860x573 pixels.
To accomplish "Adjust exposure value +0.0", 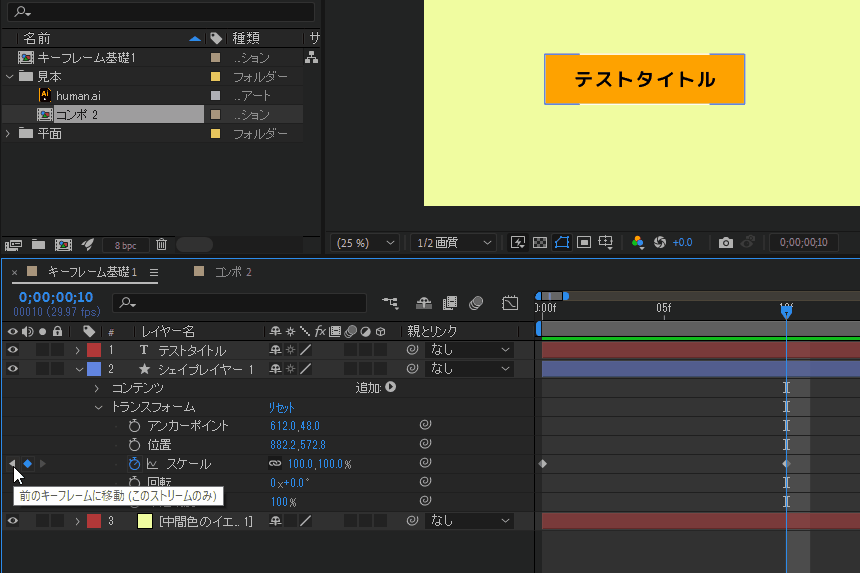I will 682,242.
